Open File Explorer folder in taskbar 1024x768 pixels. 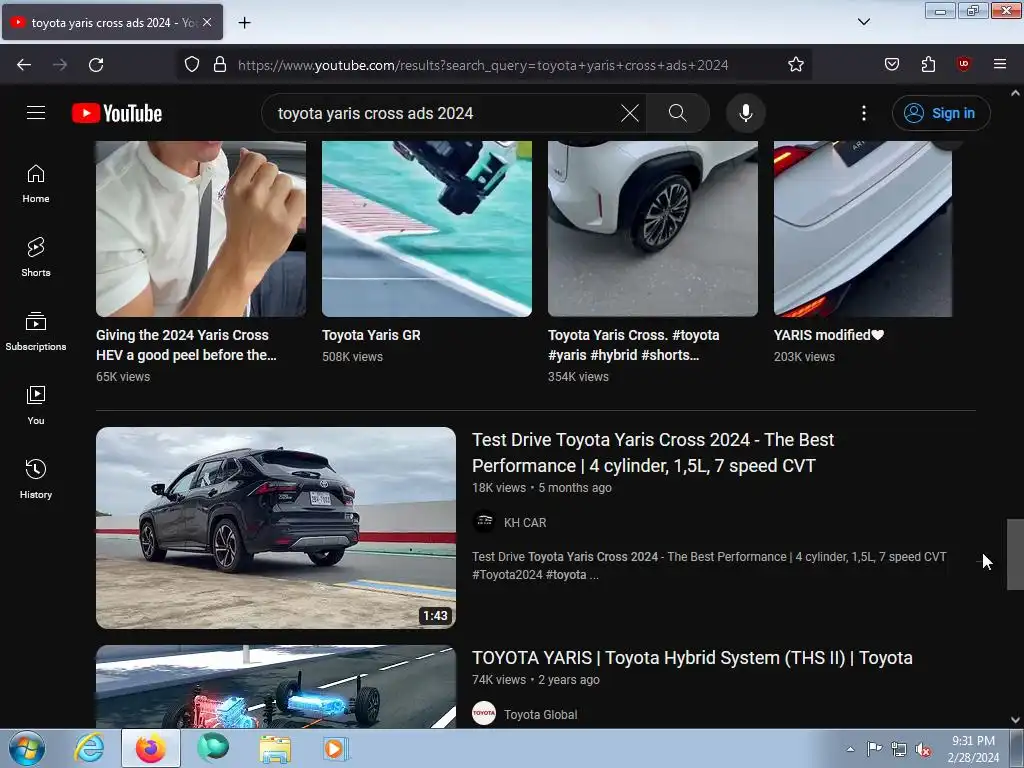275,749
